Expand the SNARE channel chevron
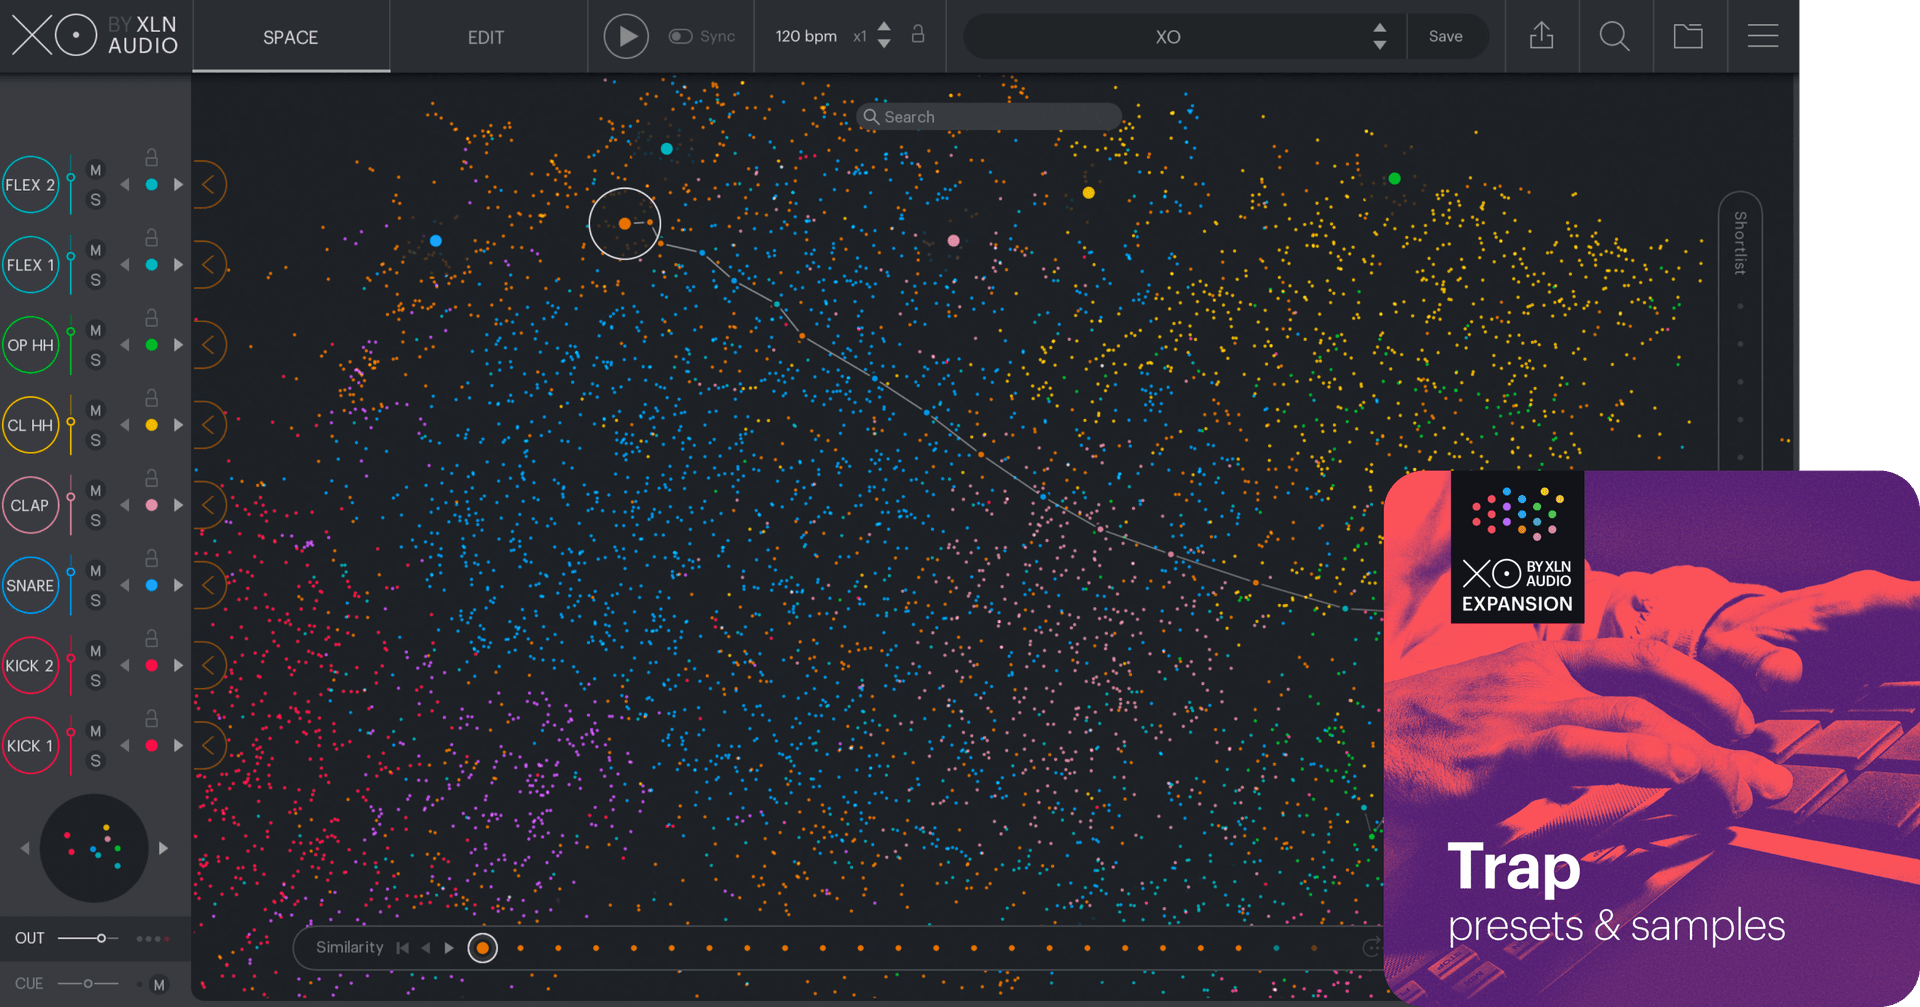This screenshot has height=1007, width=1920. point(208,585)
